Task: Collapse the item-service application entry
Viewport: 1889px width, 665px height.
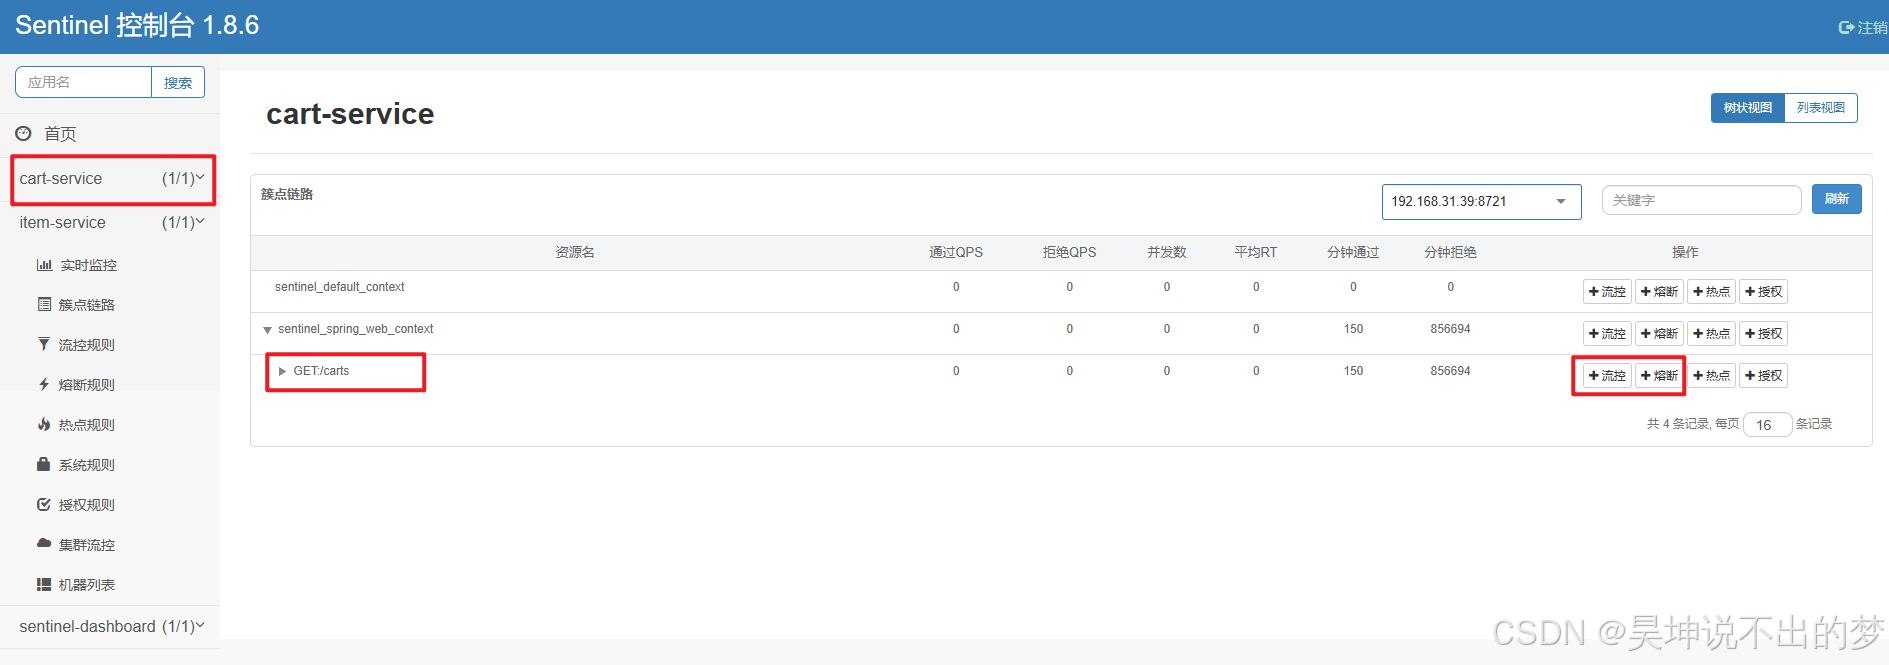Action: [110, 222]
